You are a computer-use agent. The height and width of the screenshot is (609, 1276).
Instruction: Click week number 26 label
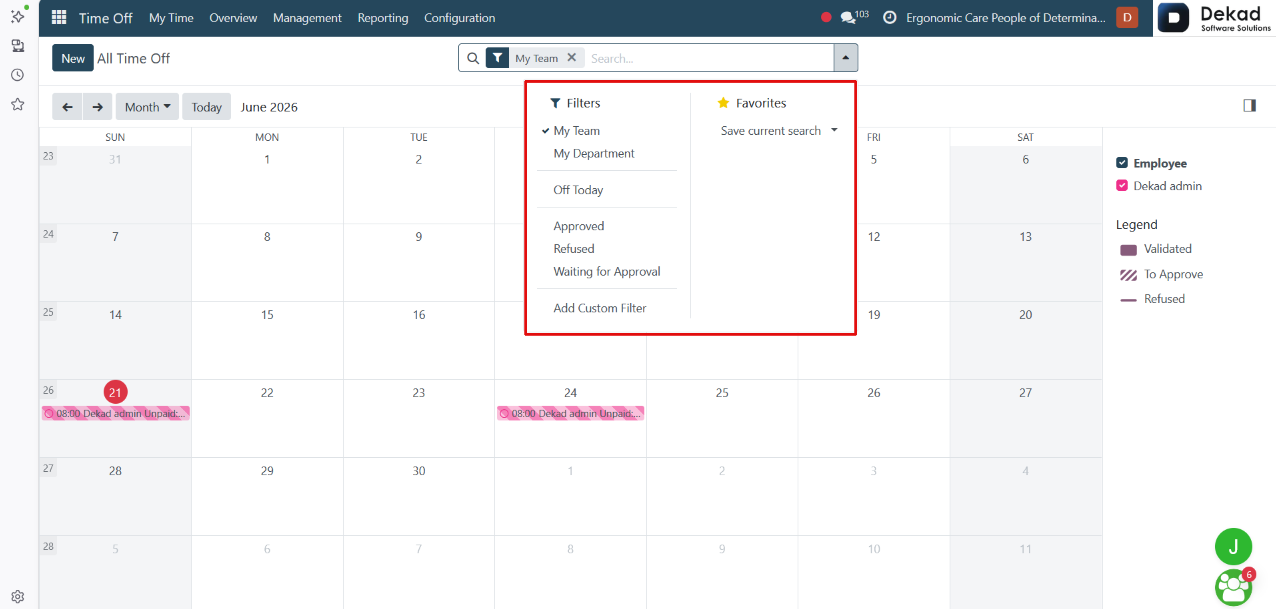click(48, 390)
